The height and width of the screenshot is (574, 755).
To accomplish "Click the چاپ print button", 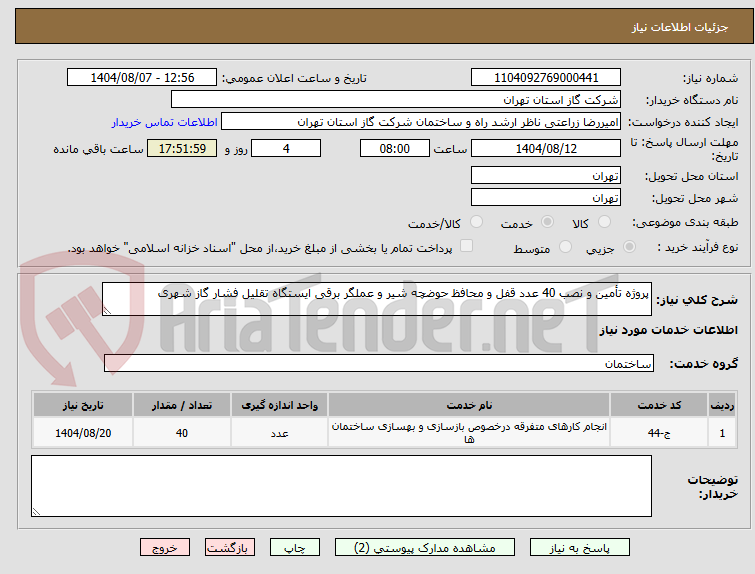I will coord(295,548).
